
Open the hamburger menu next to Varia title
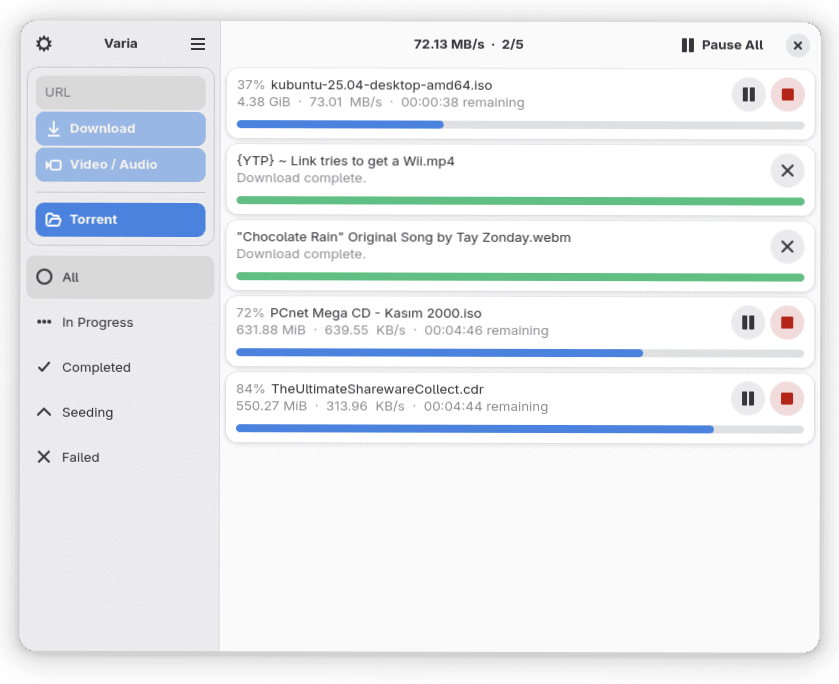198,44
